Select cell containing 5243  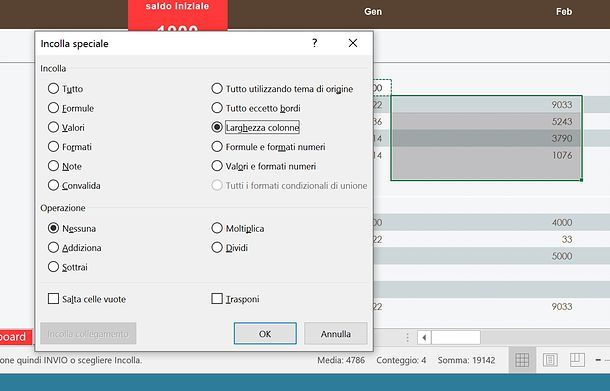coord(487,121)
